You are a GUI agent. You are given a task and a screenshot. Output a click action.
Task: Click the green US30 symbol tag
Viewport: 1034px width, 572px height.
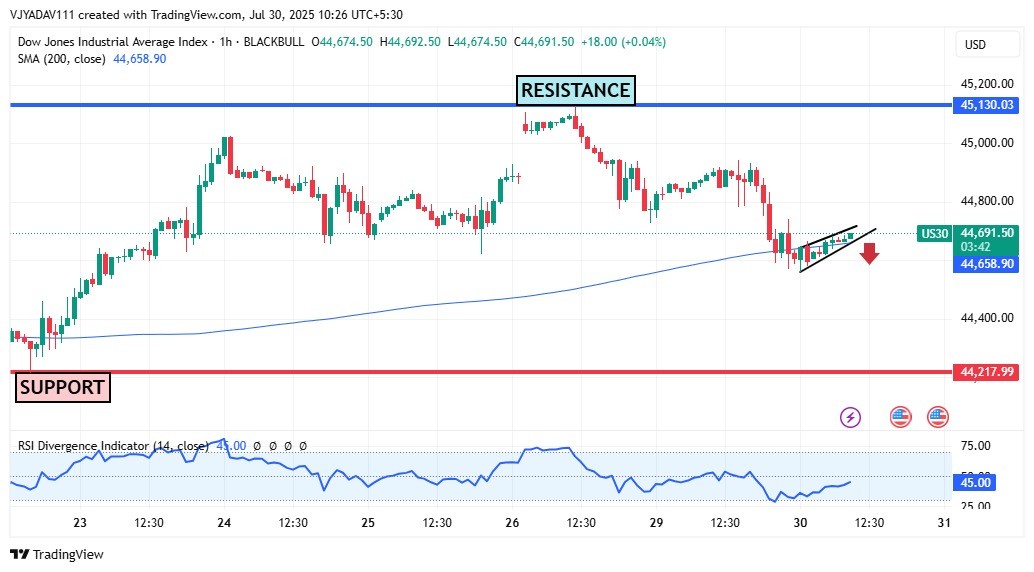(933, 233)
